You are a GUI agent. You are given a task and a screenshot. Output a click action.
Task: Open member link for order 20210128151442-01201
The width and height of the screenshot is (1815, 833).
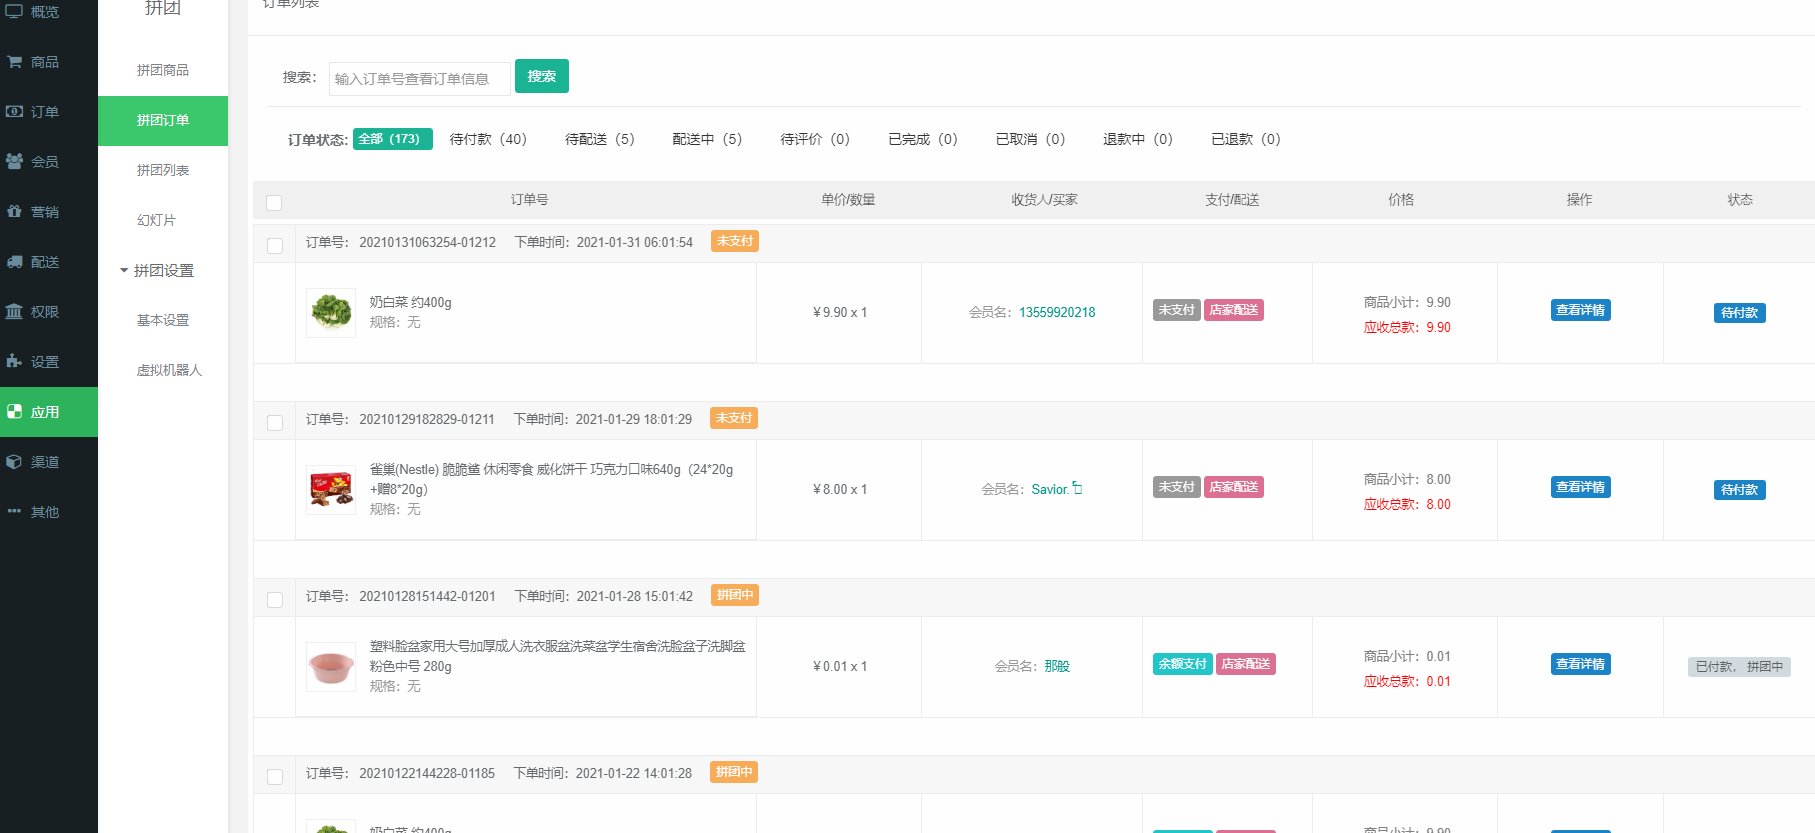1057,666
